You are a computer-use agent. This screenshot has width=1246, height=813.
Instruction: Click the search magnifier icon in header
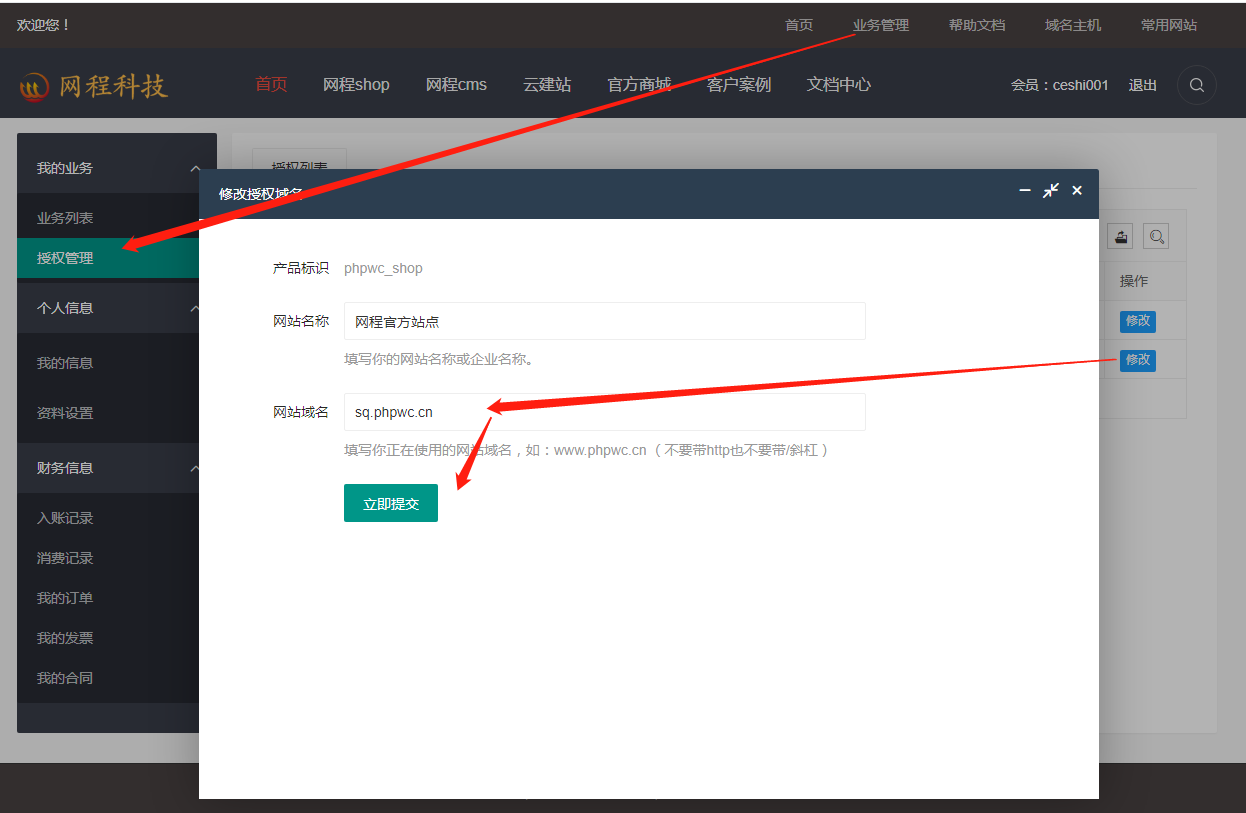coord(1196,85)
